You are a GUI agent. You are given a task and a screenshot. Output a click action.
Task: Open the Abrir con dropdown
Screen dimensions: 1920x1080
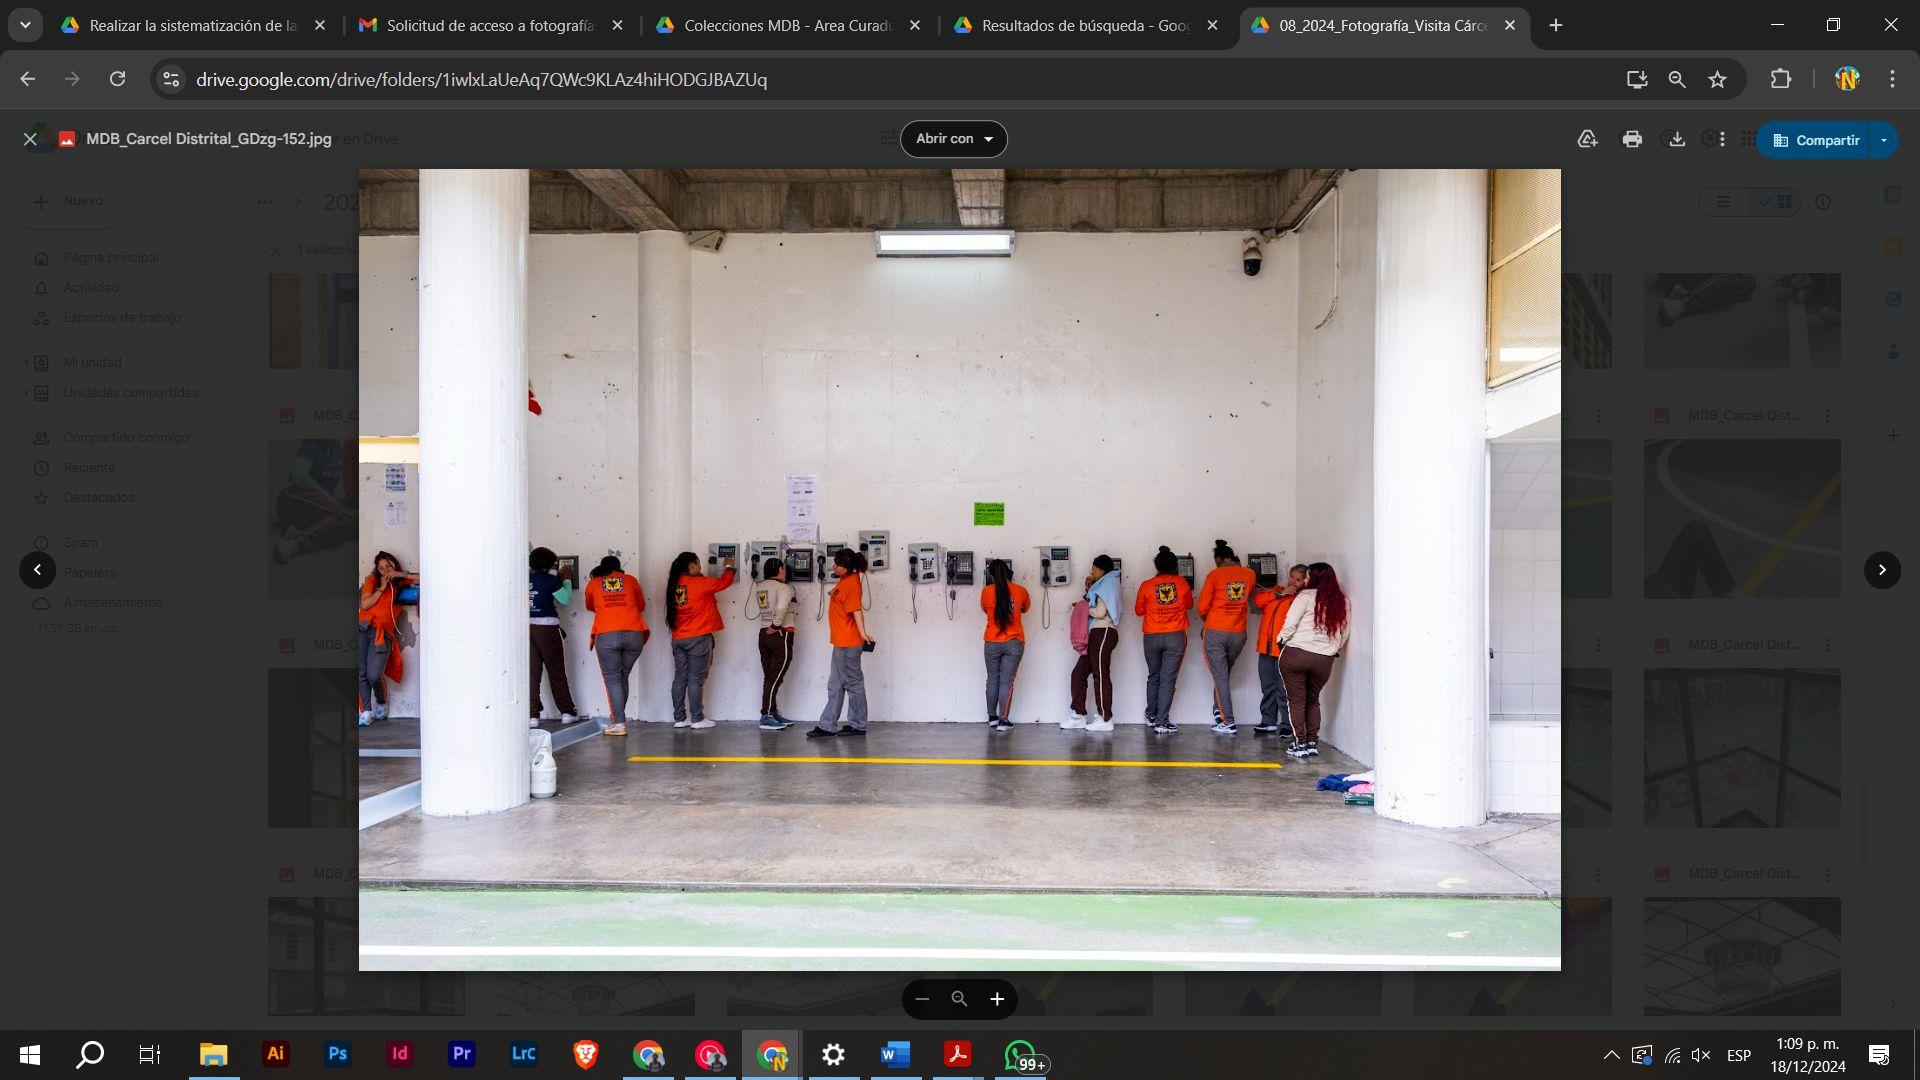953,139
